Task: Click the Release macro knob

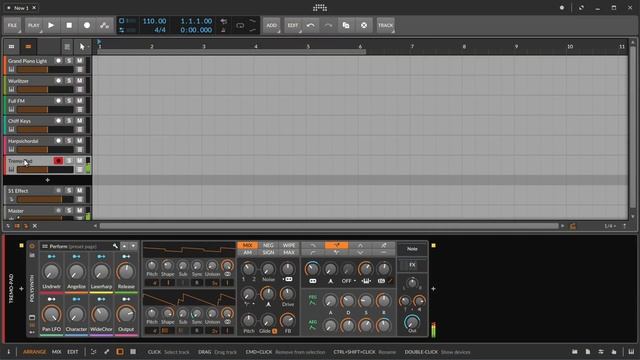Action: [x=126, y=272]
